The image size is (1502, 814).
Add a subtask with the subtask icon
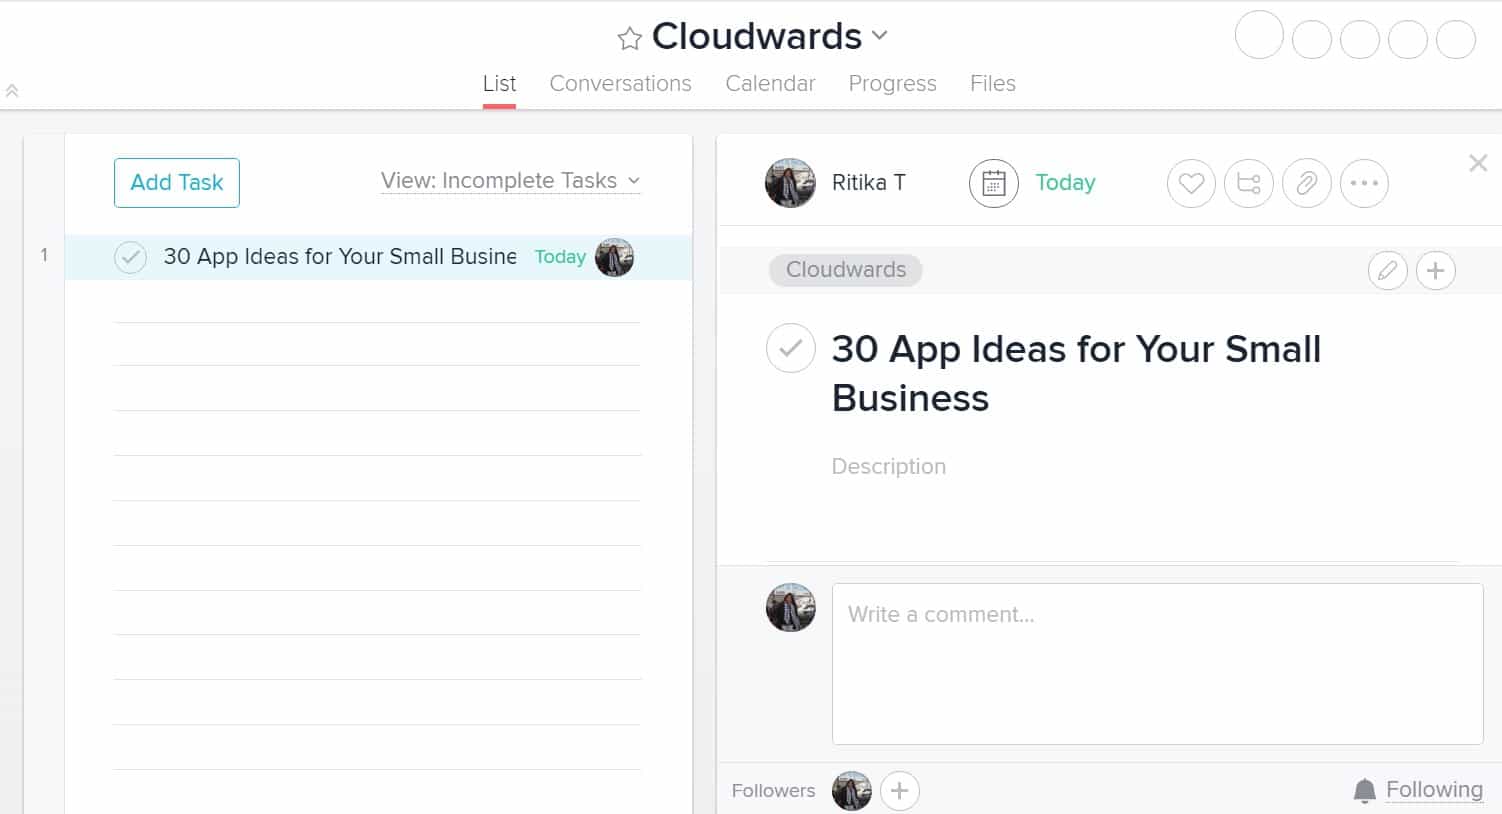pyautogui.click(x=1249, y=184)
